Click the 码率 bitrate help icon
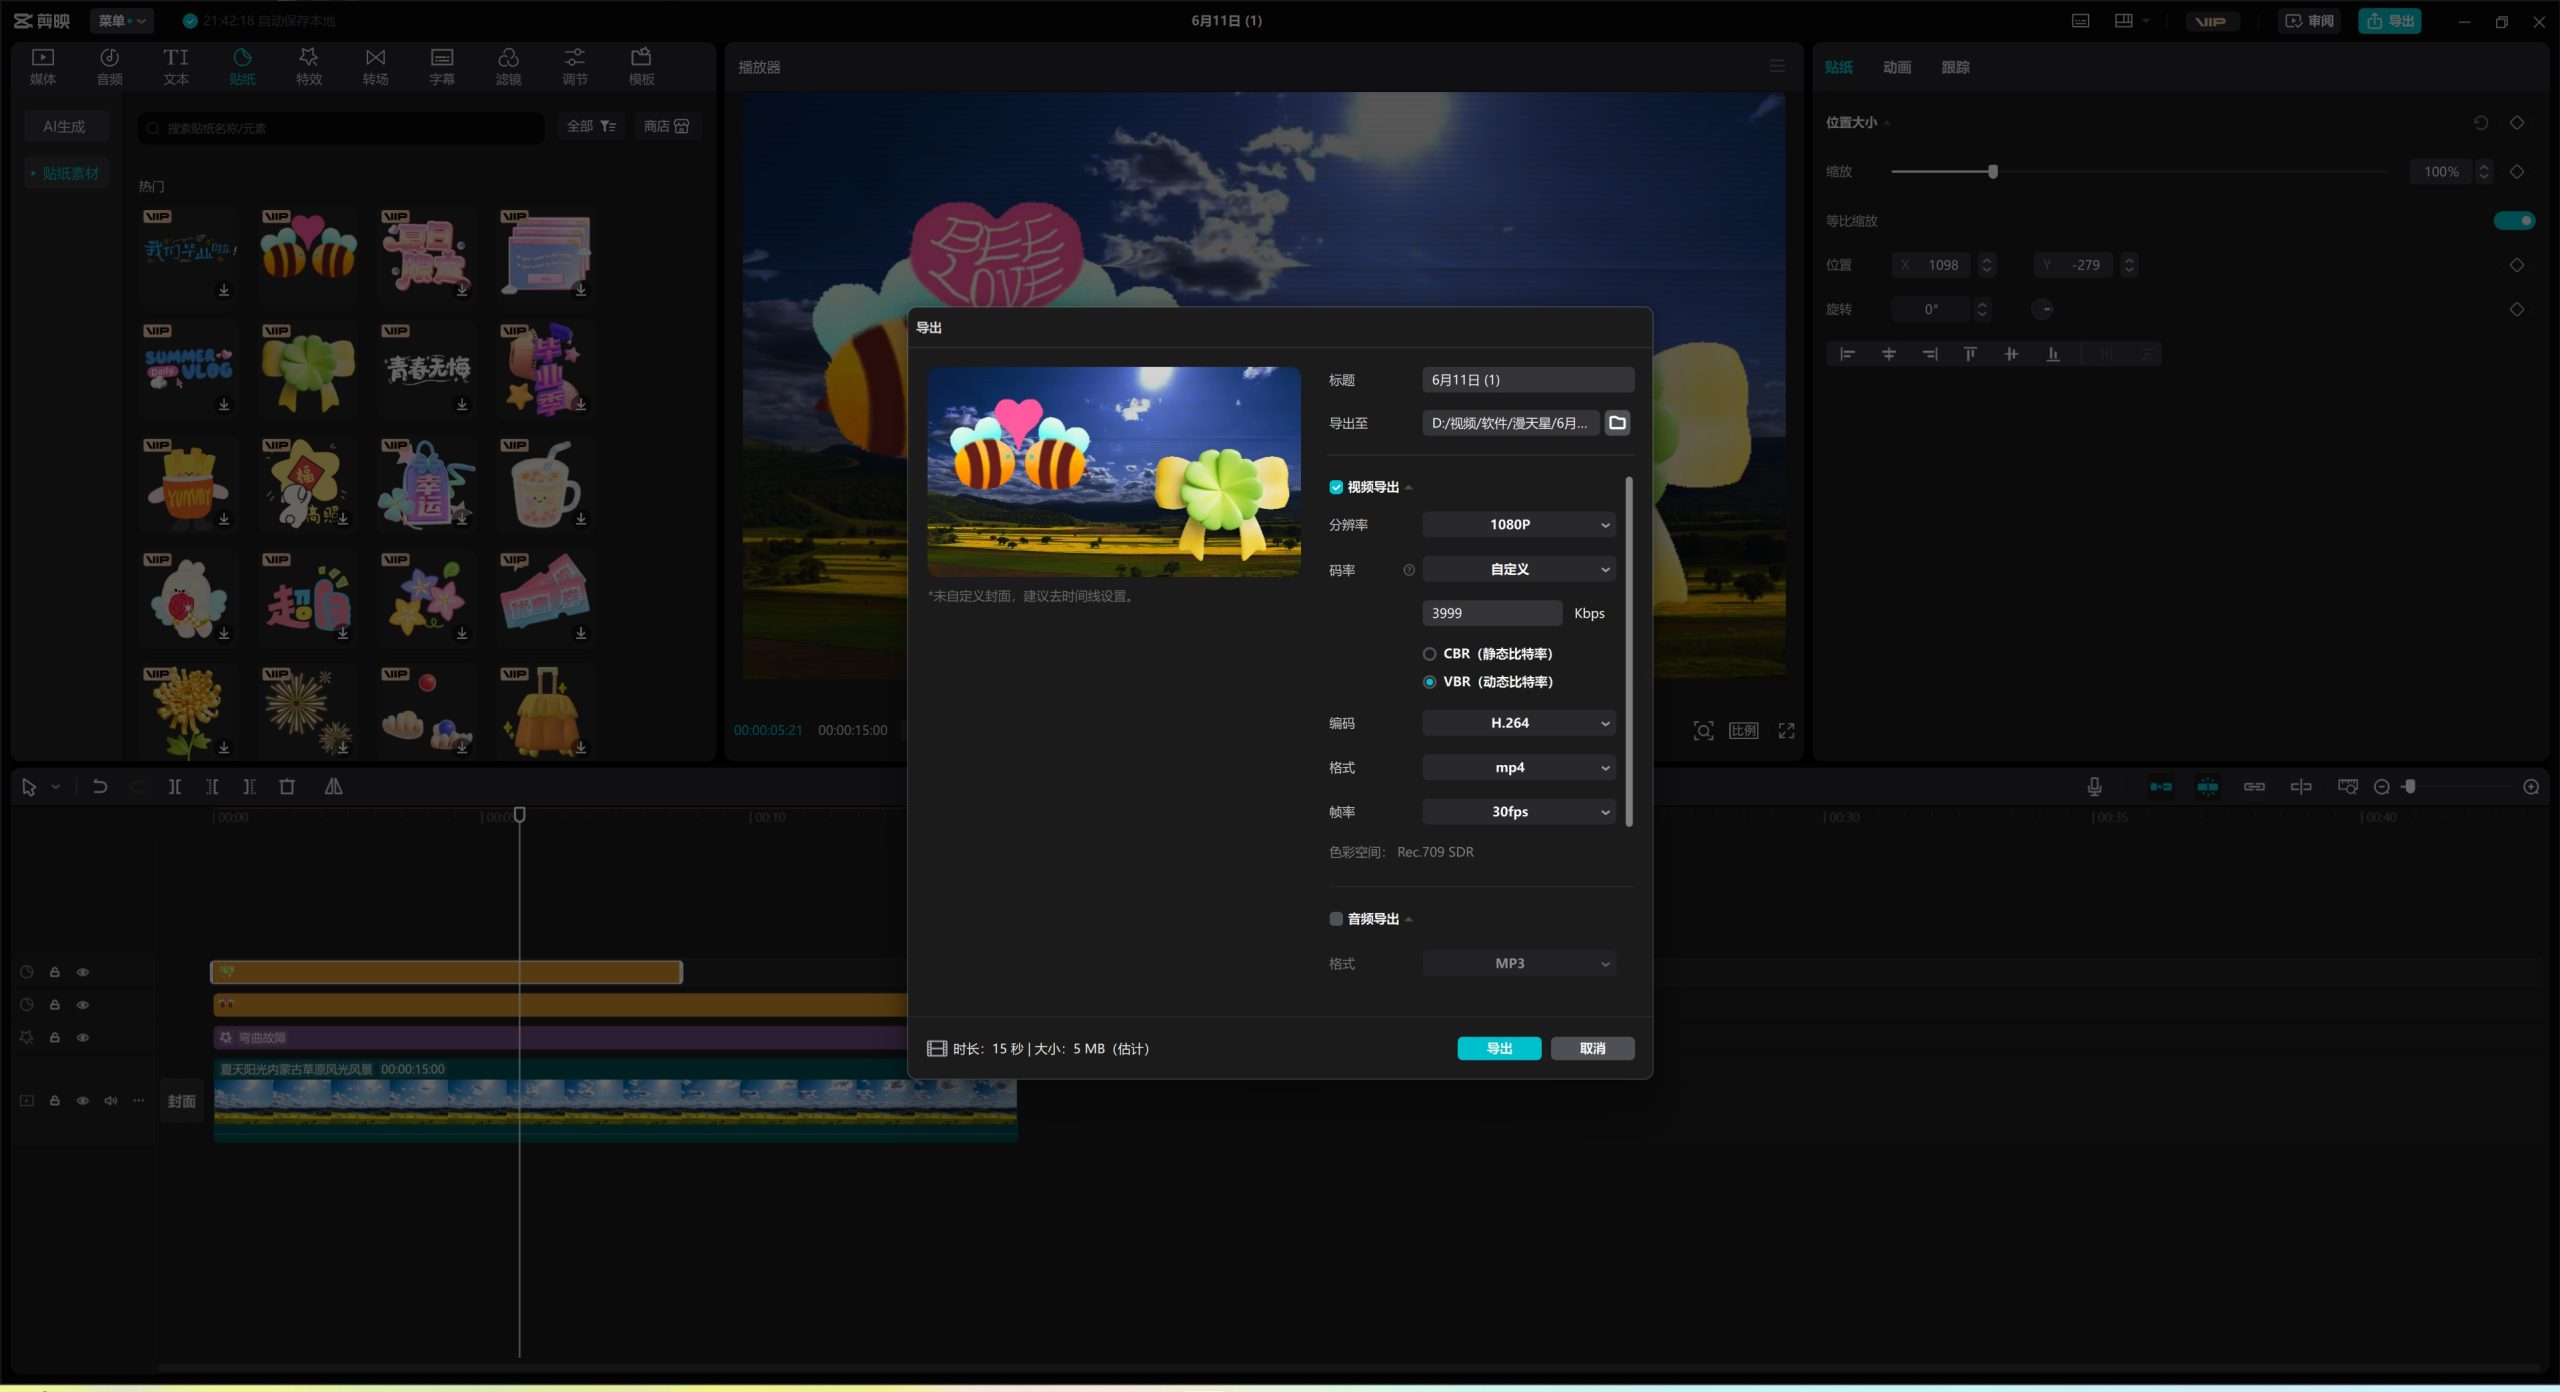Screen dimensions: 2560x1392 click(1409, 570)
